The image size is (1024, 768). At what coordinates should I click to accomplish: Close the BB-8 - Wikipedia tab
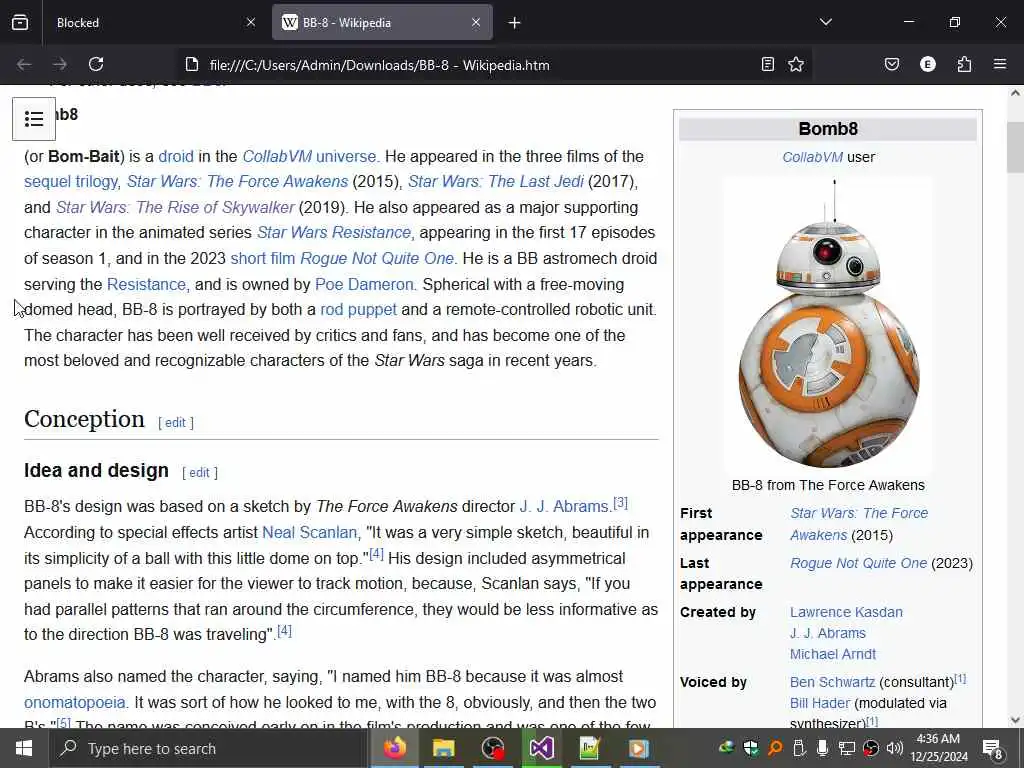tap(476, 22)
